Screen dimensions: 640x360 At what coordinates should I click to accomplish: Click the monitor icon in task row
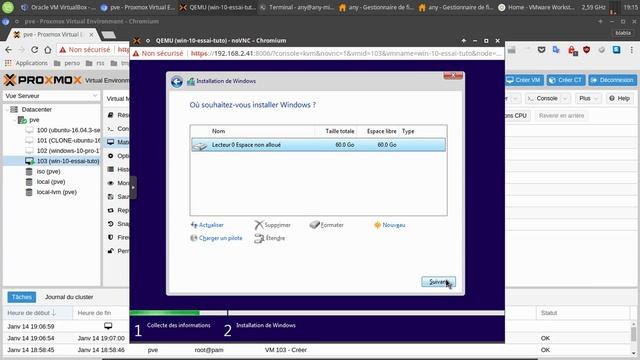(108, 326)
